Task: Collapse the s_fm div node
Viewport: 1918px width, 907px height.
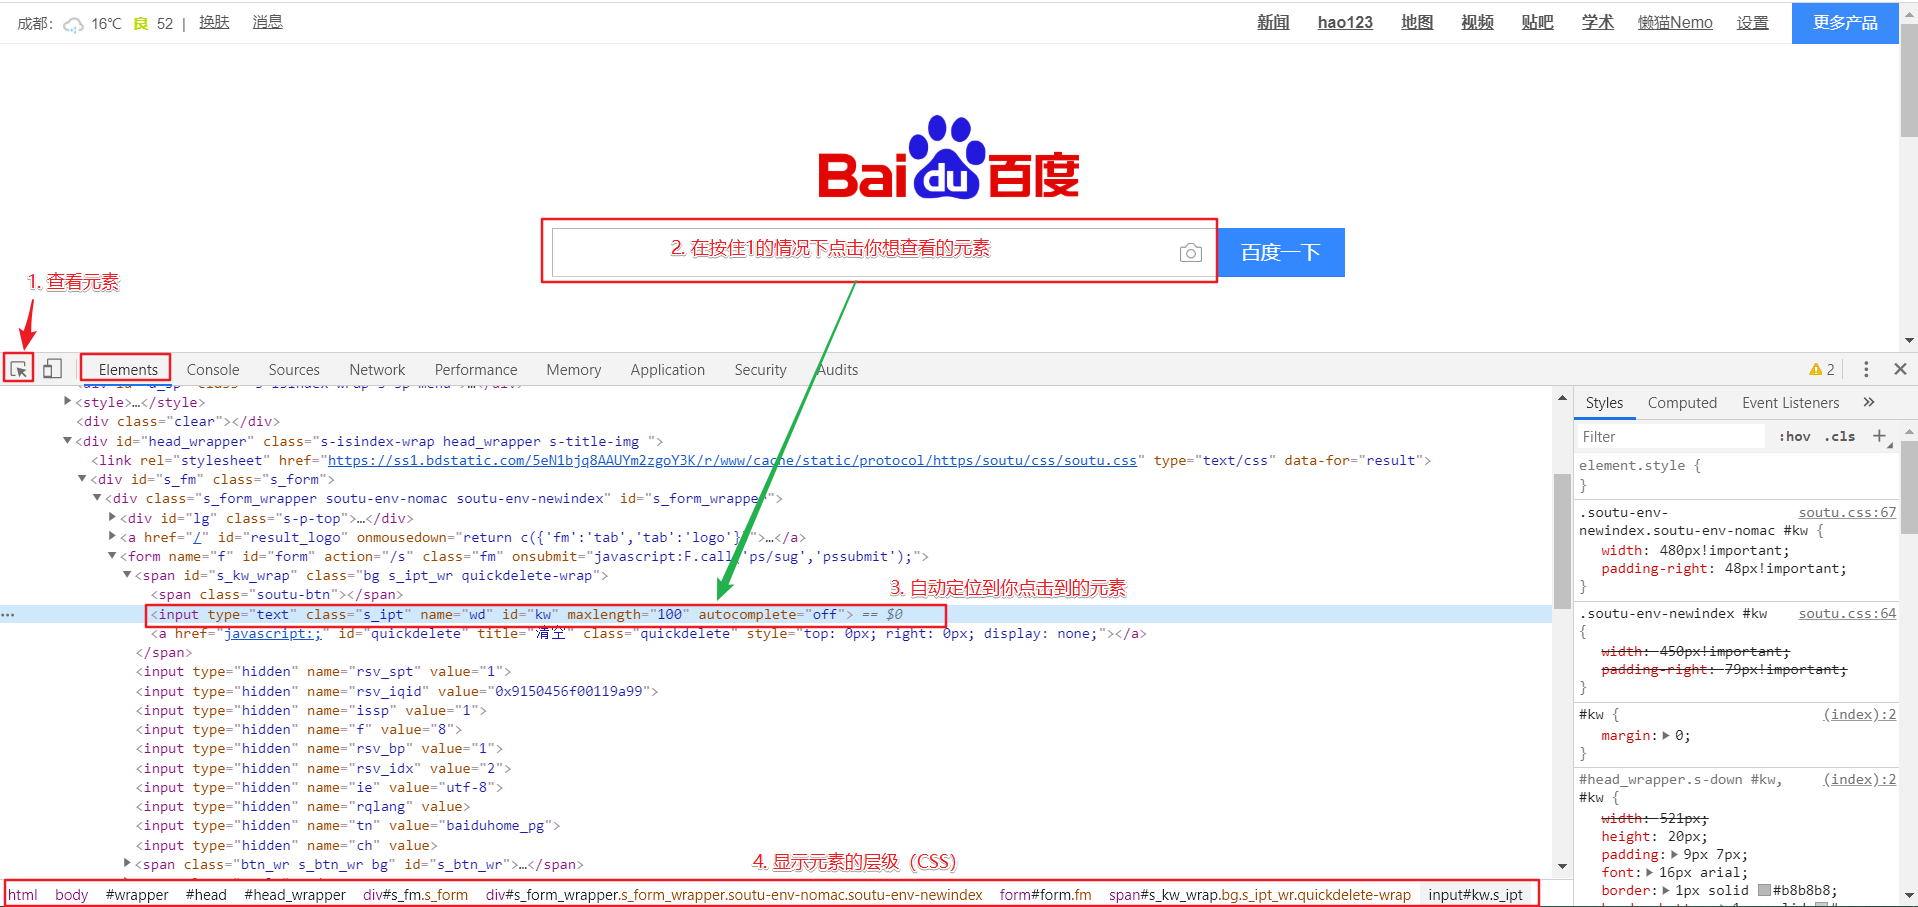Action: 82,479
